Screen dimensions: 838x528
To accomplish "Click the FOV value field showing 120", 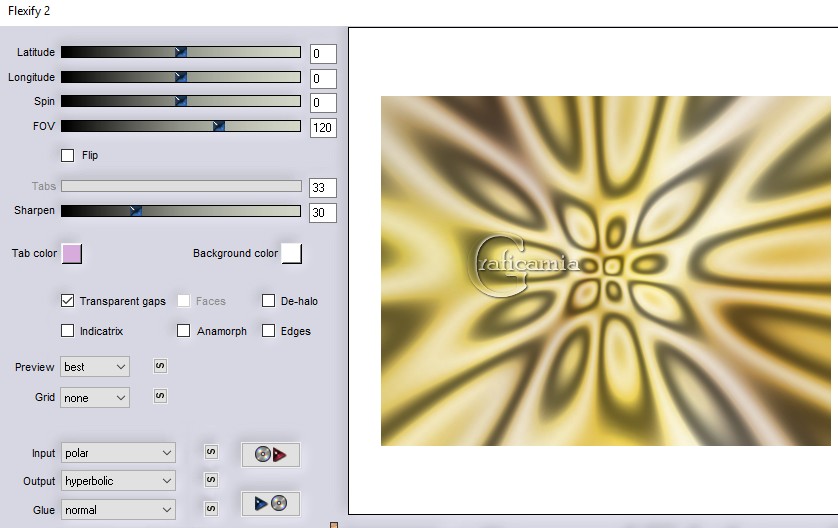I will coord(323,128).
